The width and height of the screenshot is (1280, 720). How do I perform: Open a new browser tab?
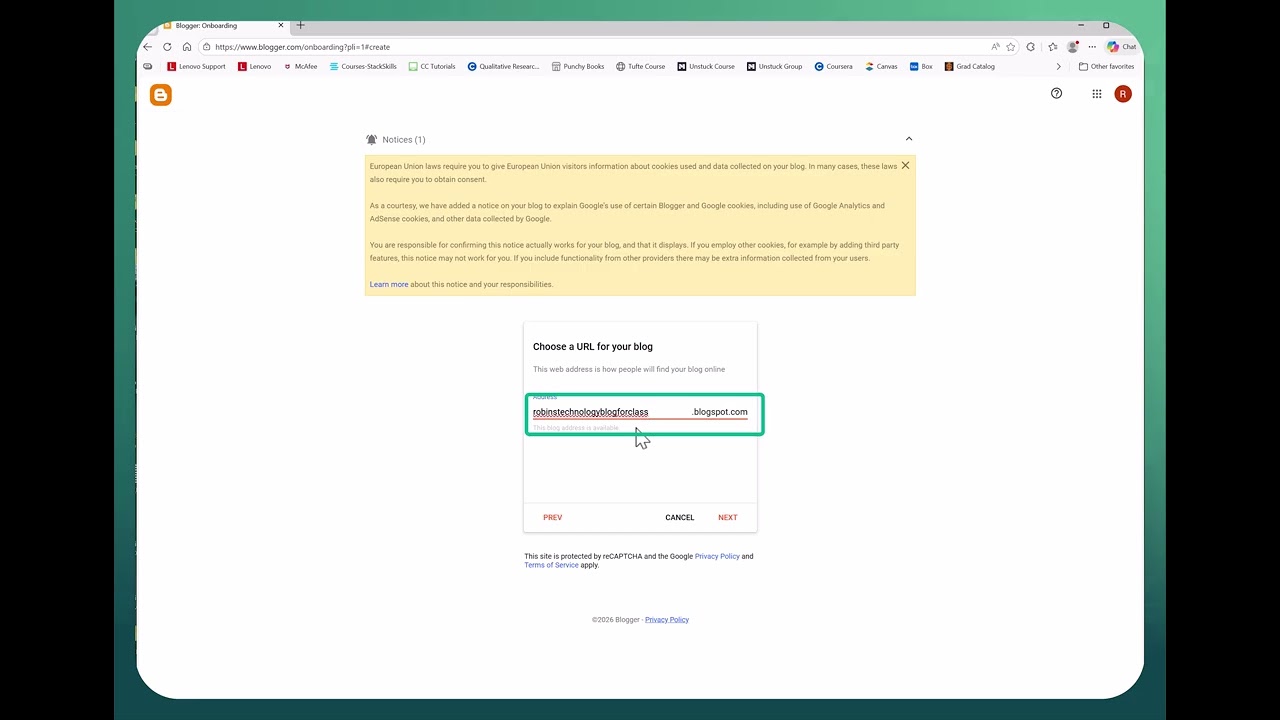[x=300, y=25]
